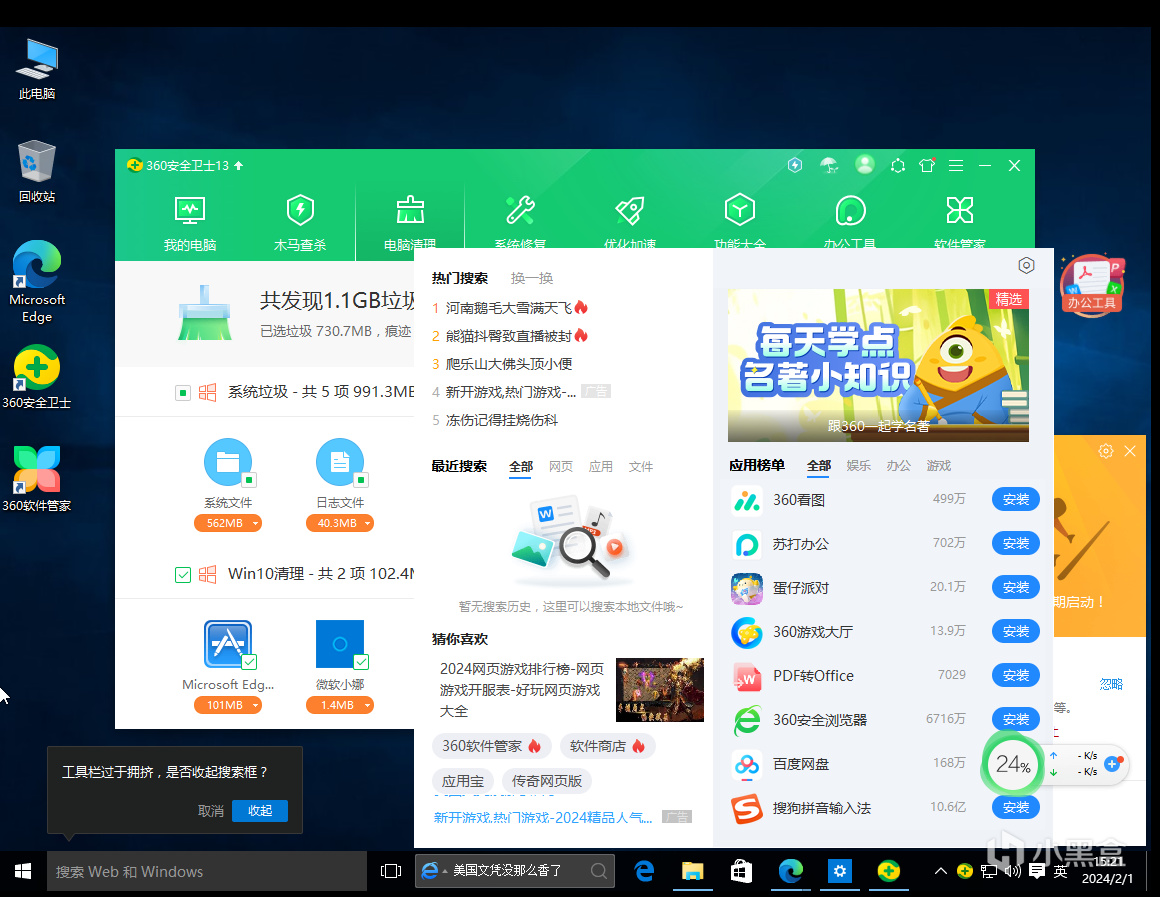Open the 360 main menu hamburger icon
1160x897 pixels.
956,166
